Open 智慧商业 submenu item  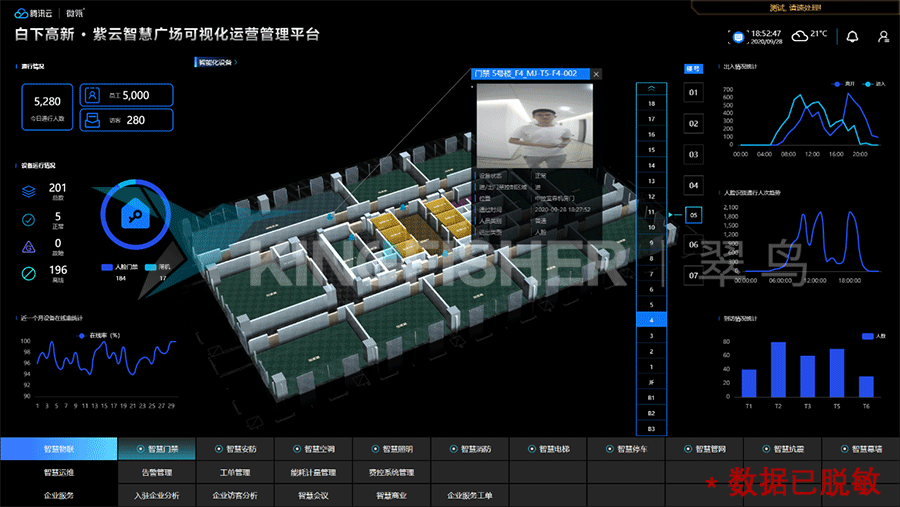[x=391, y=496]
